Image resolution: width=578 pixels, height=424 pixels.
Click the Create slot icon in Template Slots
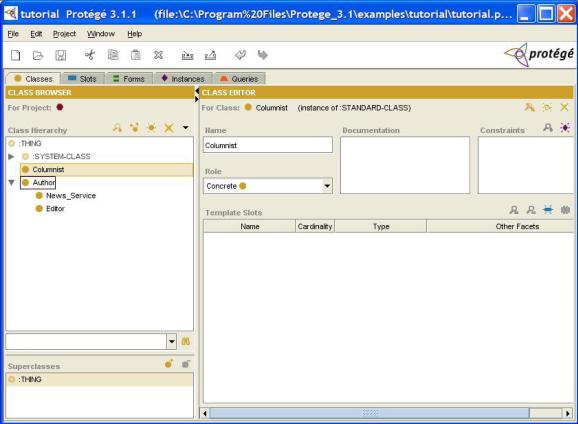tap(548, 210)
